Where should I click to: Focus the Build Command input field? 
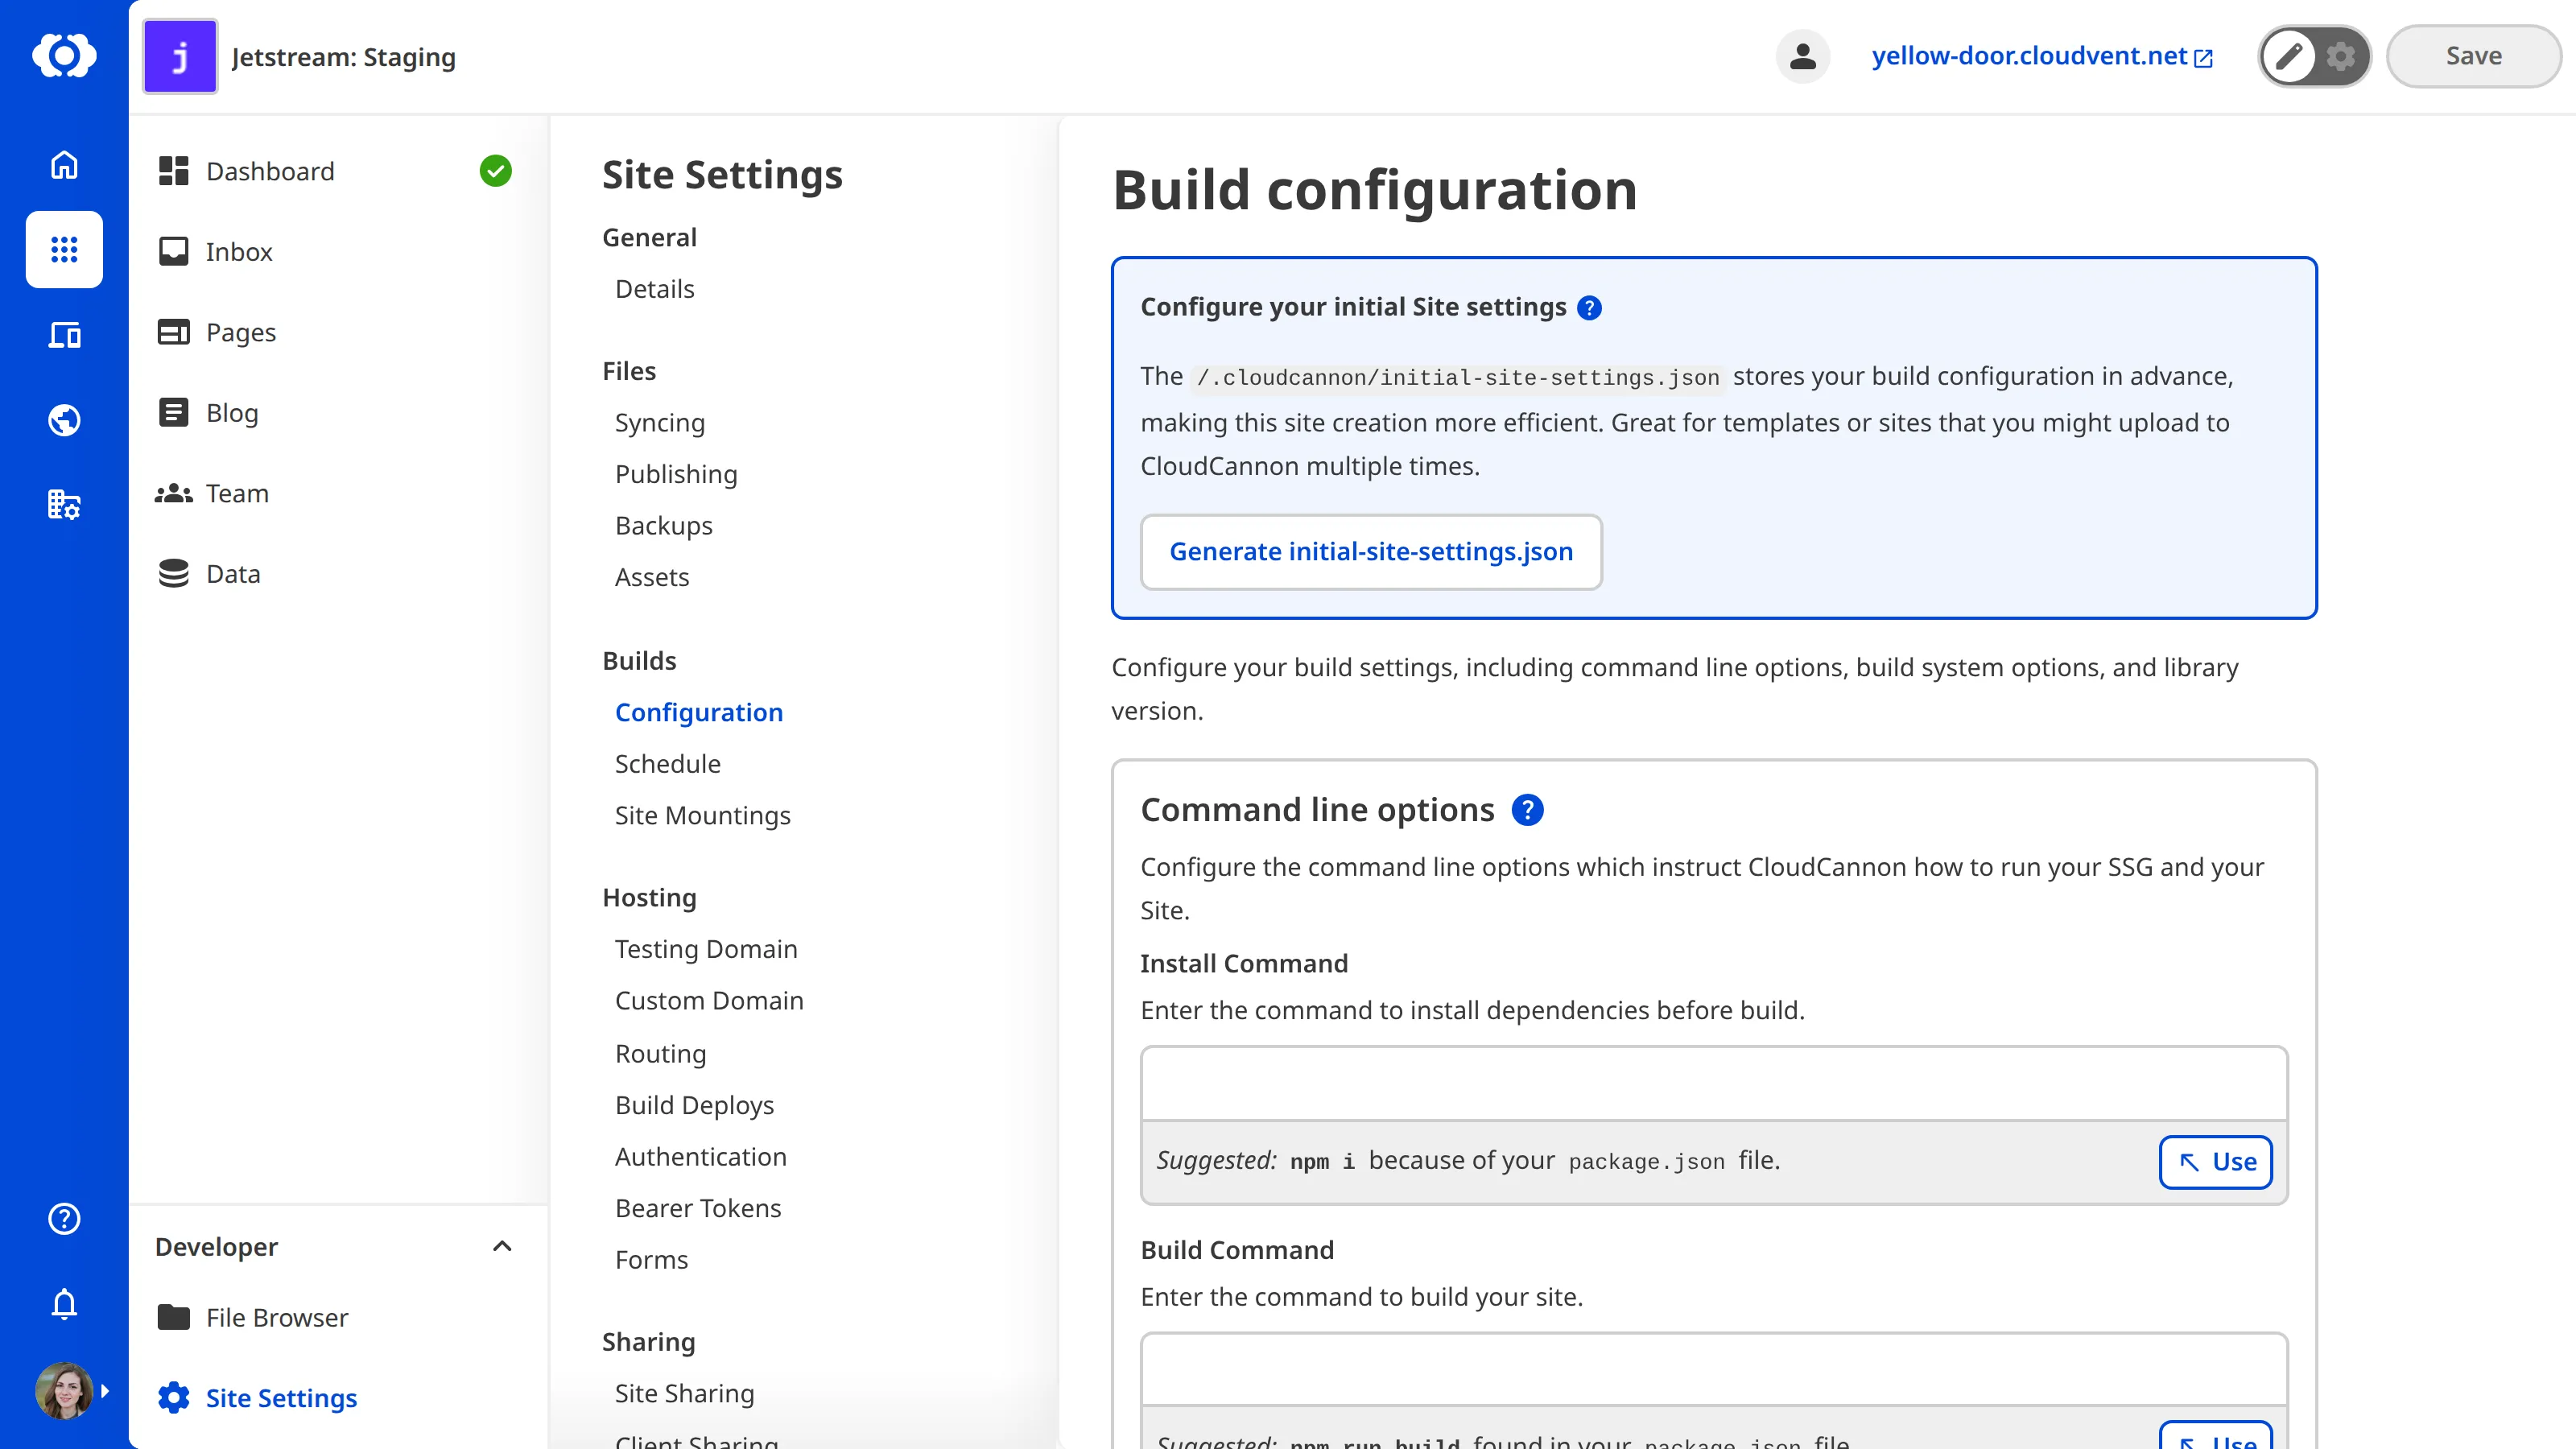1714,1369
